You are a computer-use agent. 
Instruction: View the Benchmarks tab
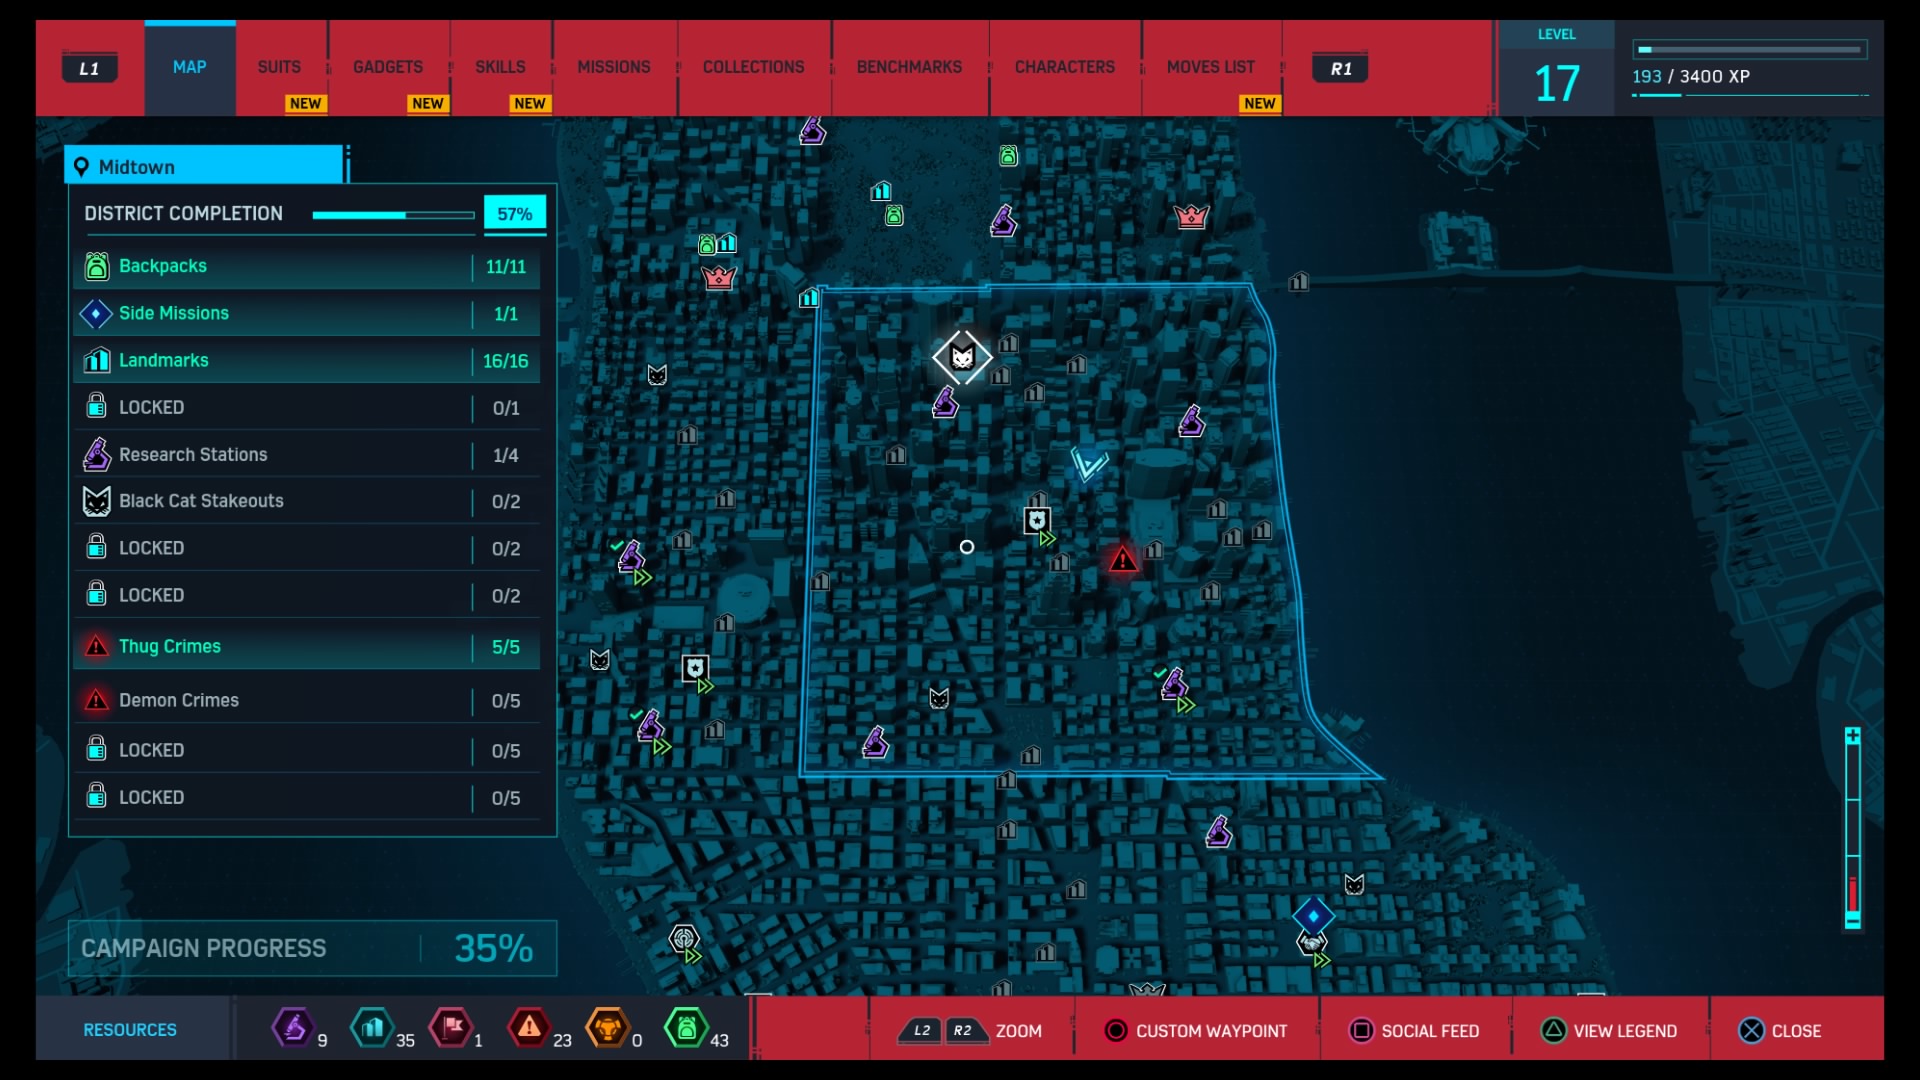(x=909, y=67)
